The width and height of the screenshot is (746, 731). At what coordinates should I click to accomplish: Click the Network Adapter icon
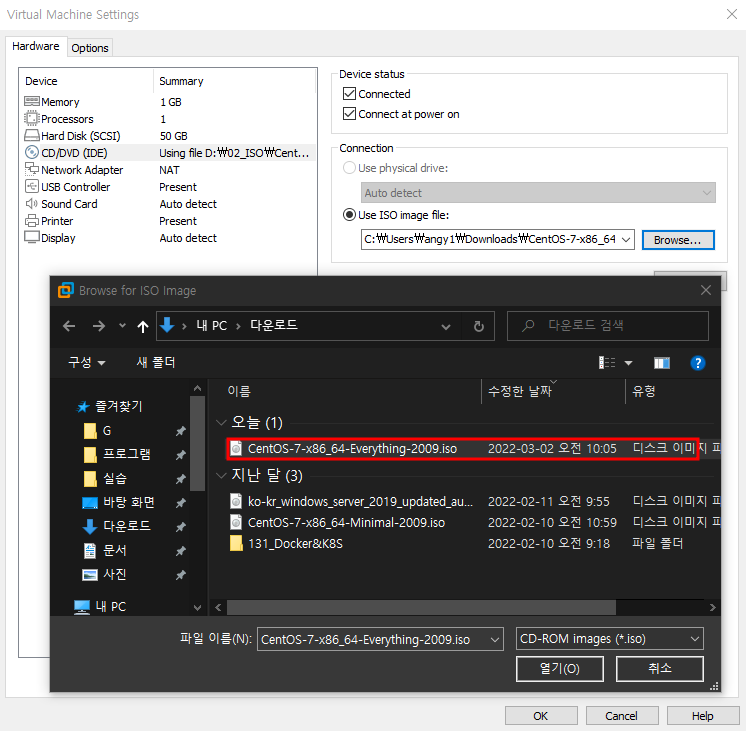pos(32,169)
